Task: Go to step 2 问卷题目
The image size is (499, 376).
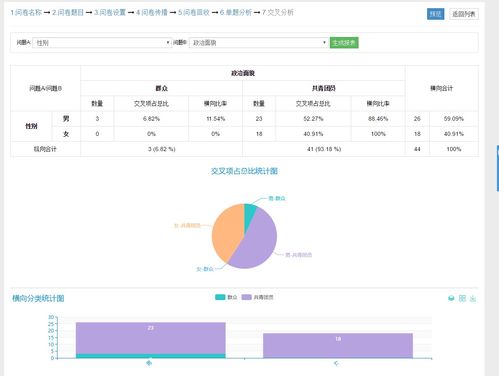Action: click(x=68, y=13)
